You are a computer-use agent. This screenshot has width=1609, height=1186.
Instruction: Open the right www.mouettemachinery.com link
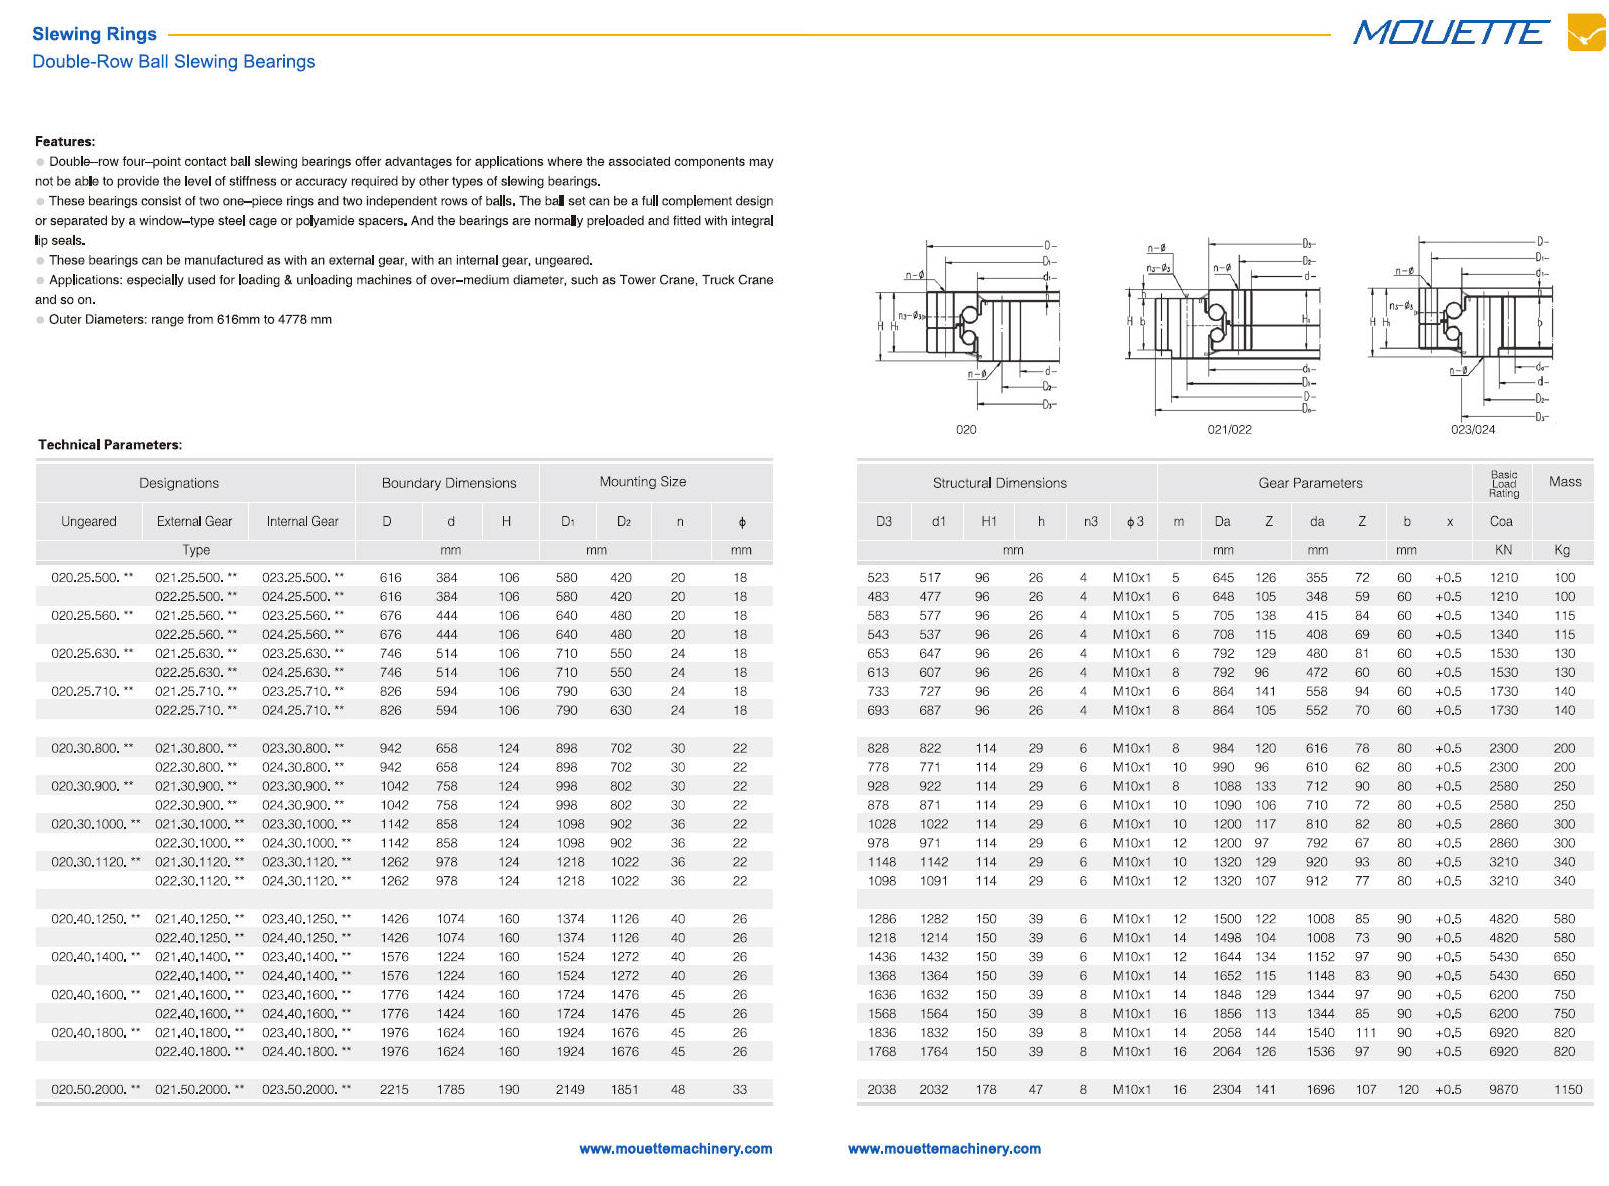click(944, 1149)
